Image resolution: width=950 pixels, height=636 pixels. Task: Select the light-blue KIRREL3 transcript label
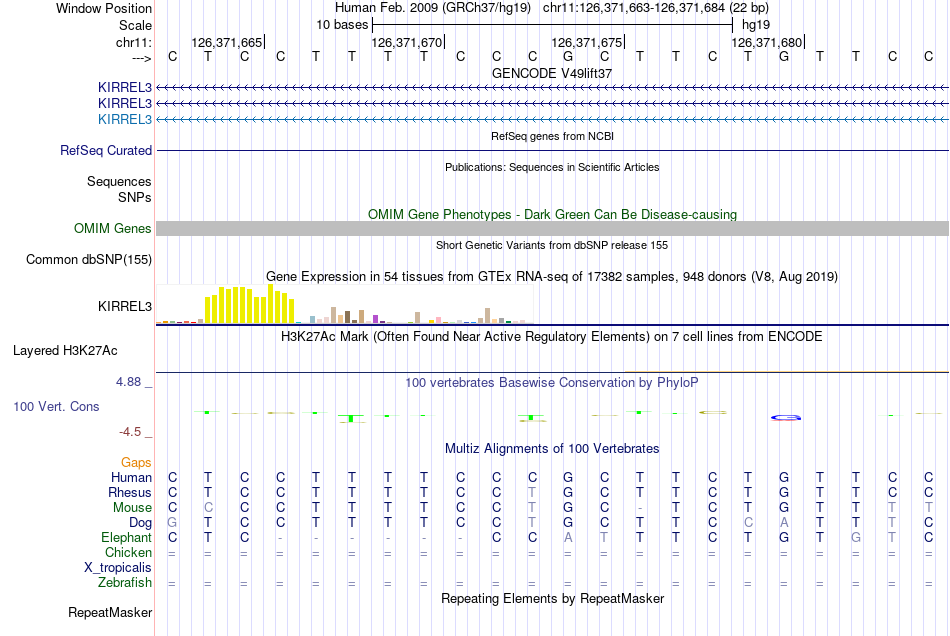tap(125, 119)
